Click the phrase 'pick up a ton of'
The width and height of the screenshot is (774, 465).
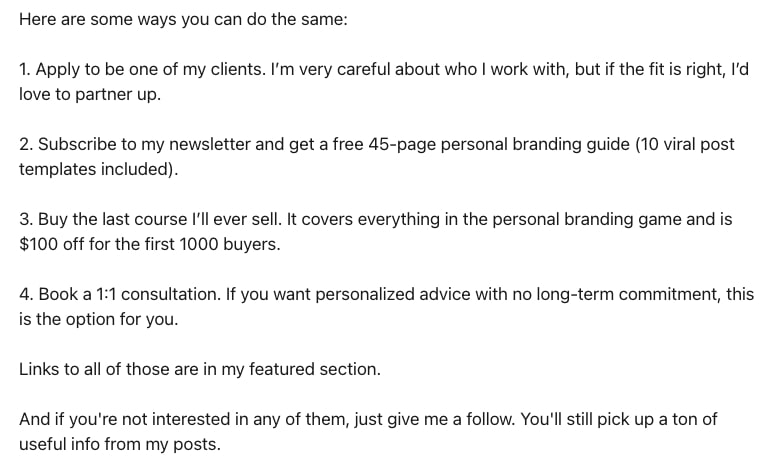pos(657,420)
